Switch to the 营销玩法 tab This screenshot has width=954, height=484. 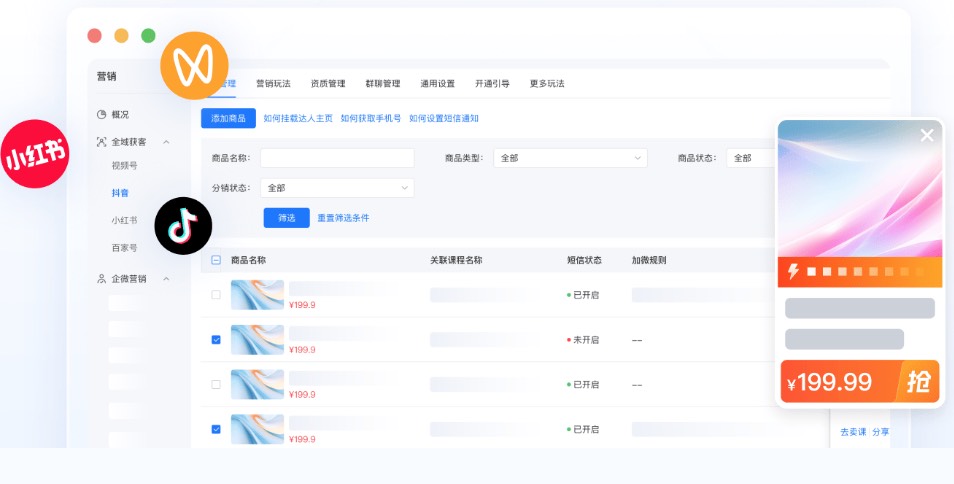[x=273, y=83]
